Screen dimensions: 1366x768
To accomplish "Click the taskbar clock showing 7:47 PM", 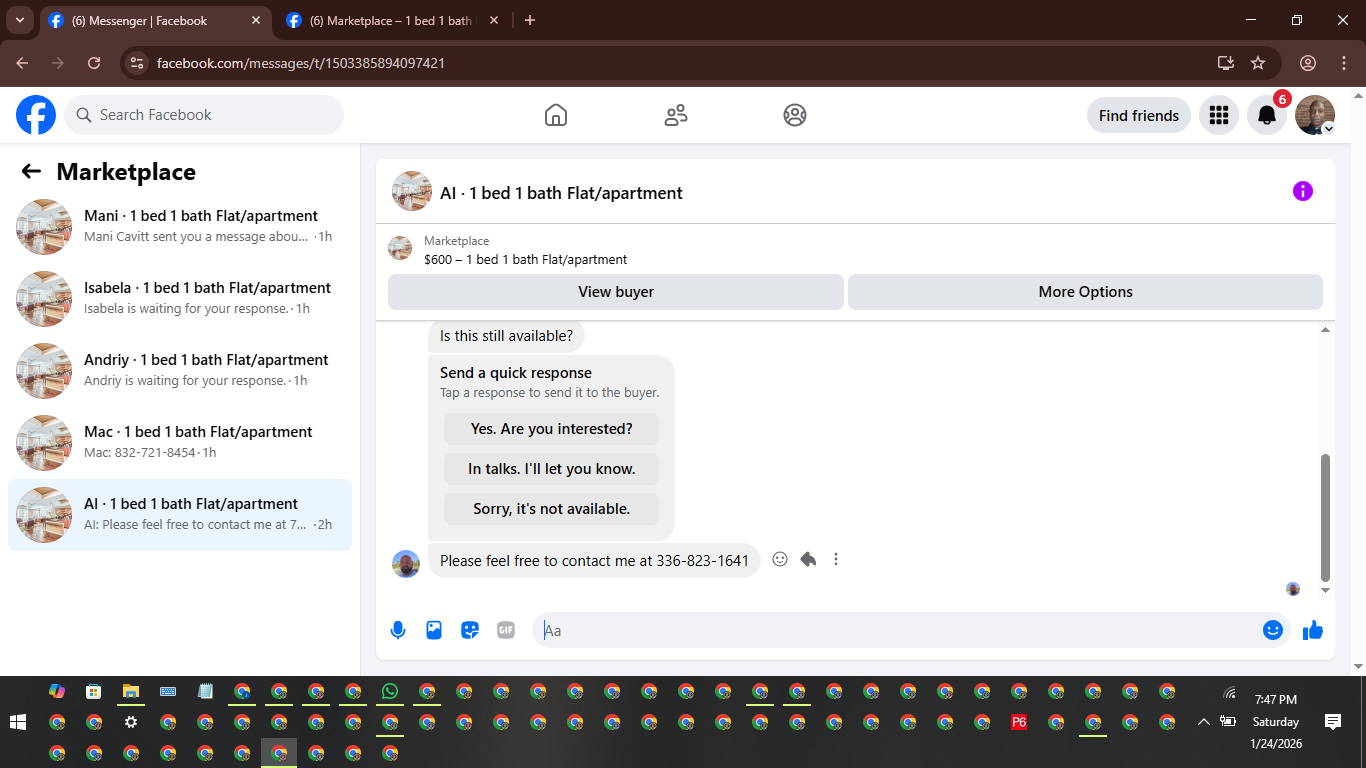I will [1275, 700].
